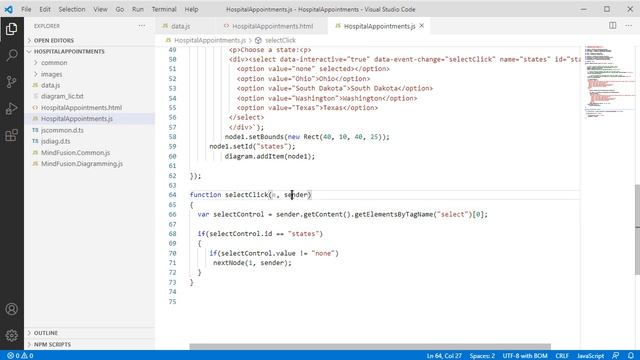The height and width of the screenshot is (360, 640).
Task: Click the vertical scrollbar of the editor
Action: 637,229
